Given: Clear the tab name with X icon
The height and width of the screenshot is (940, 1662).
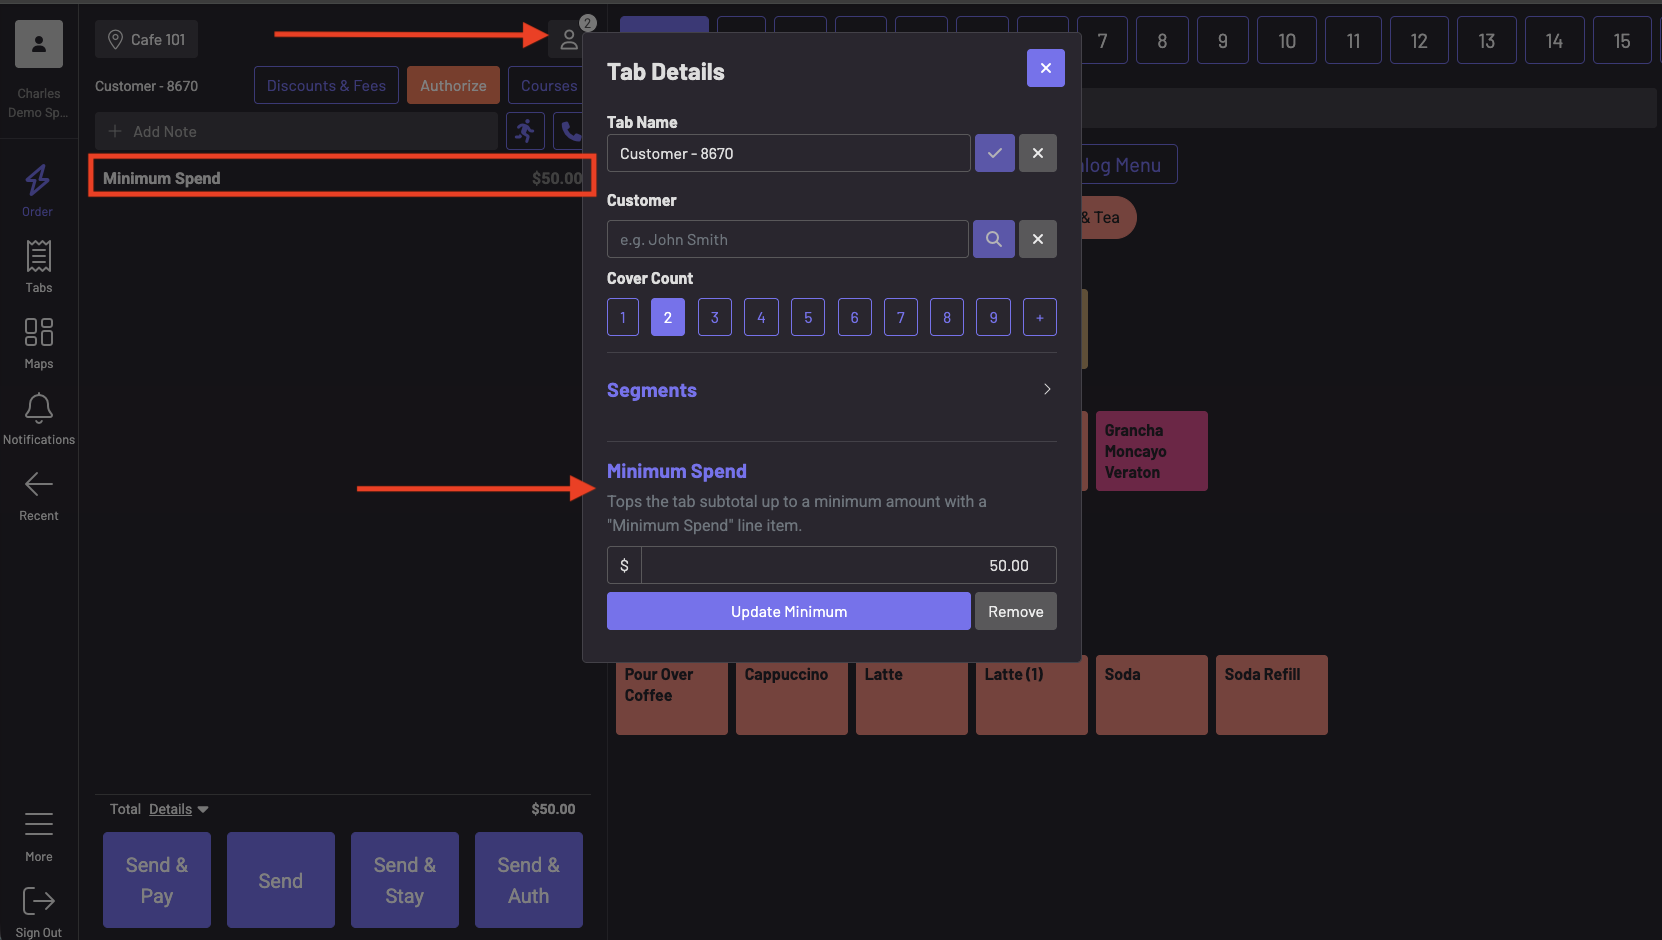Looking at the screenshot, I should 1038,153.
